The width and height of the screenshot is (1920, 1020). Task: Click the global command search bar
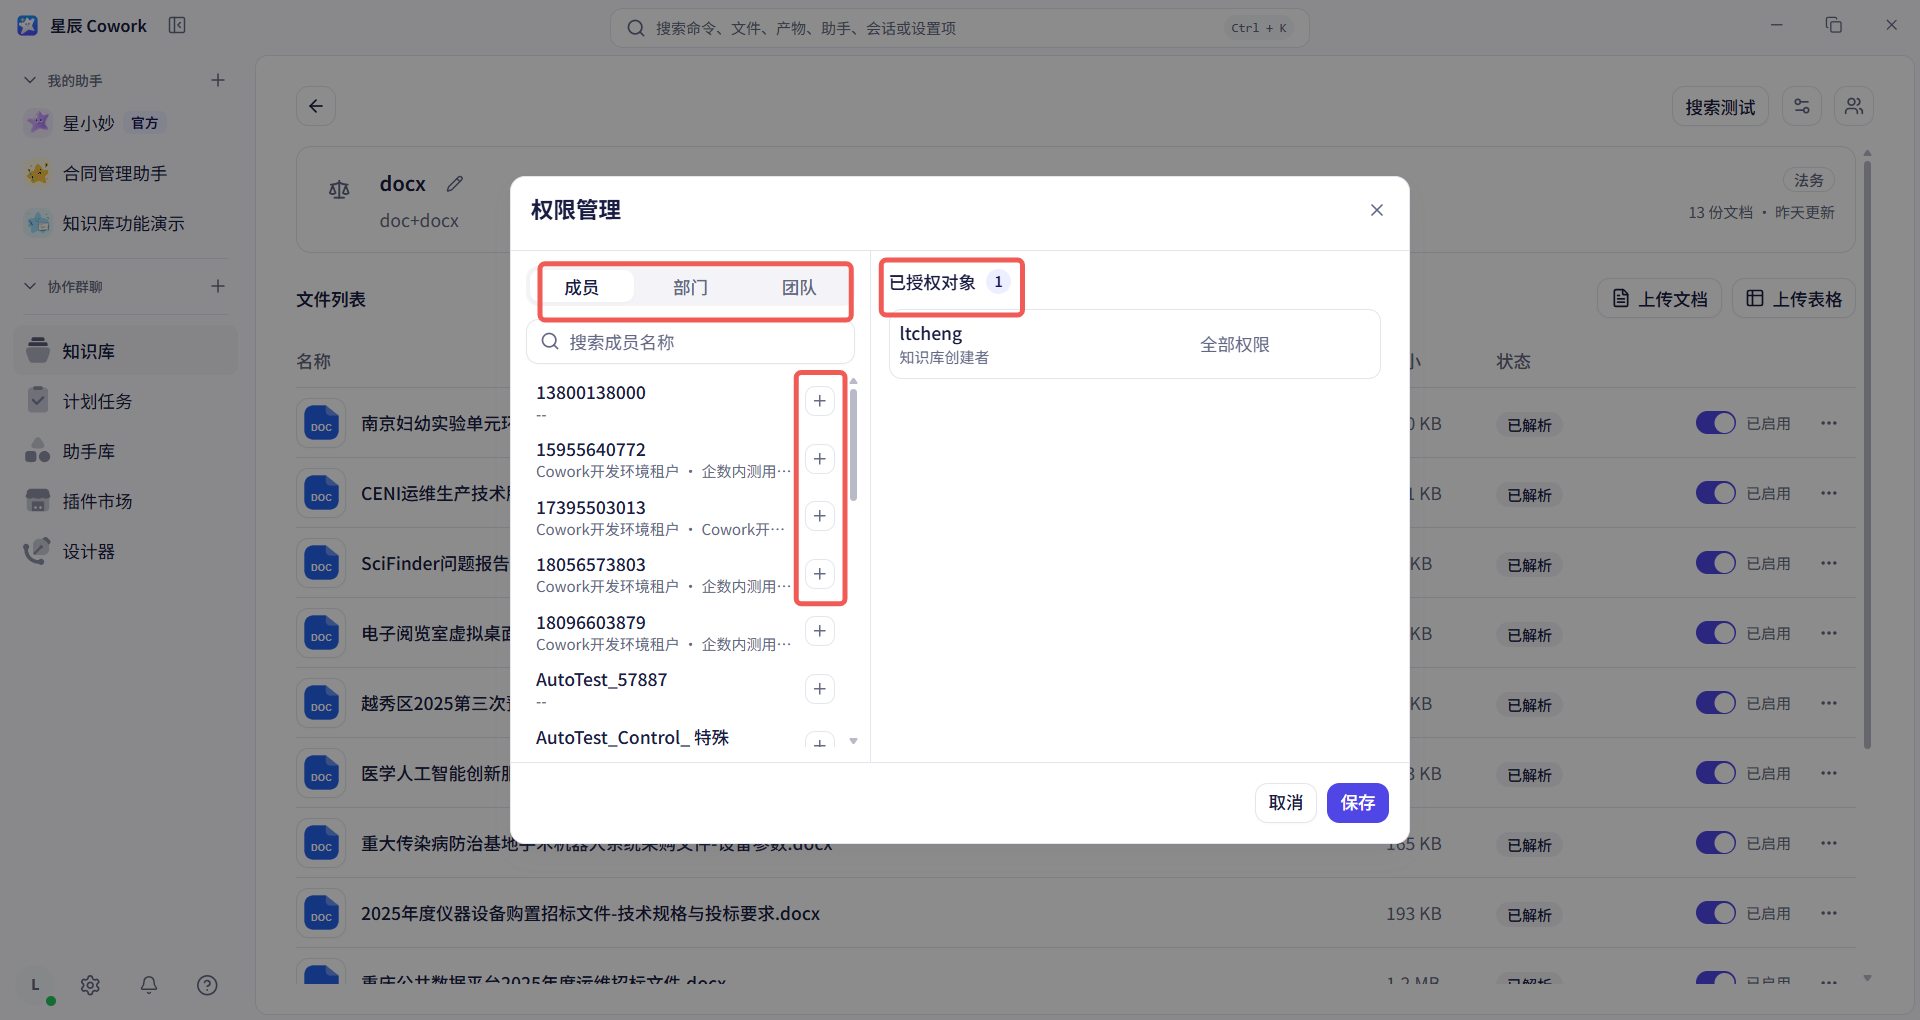[959, 28]
